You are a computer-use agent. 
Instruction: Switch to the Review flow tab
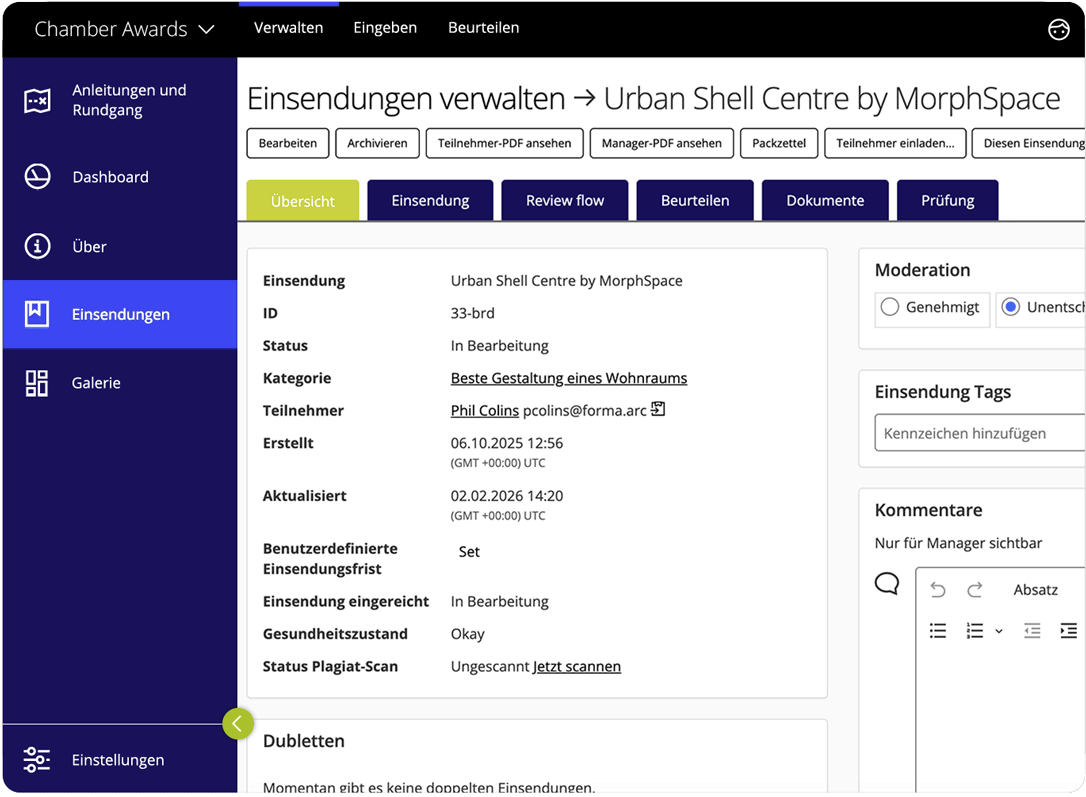tap(564, 200)
